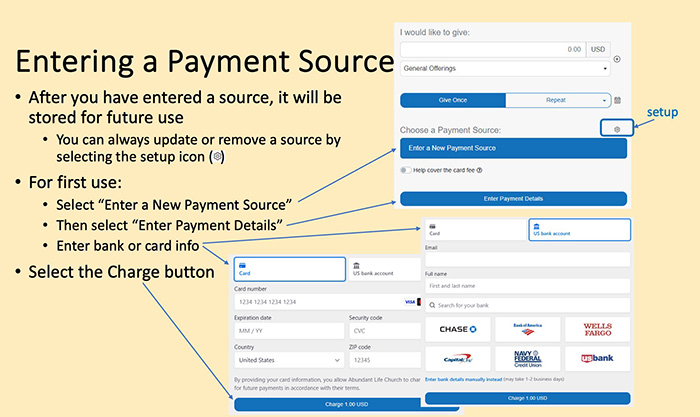Select the US Bank logo tile

pyautogui.click(x=597, y=358)
